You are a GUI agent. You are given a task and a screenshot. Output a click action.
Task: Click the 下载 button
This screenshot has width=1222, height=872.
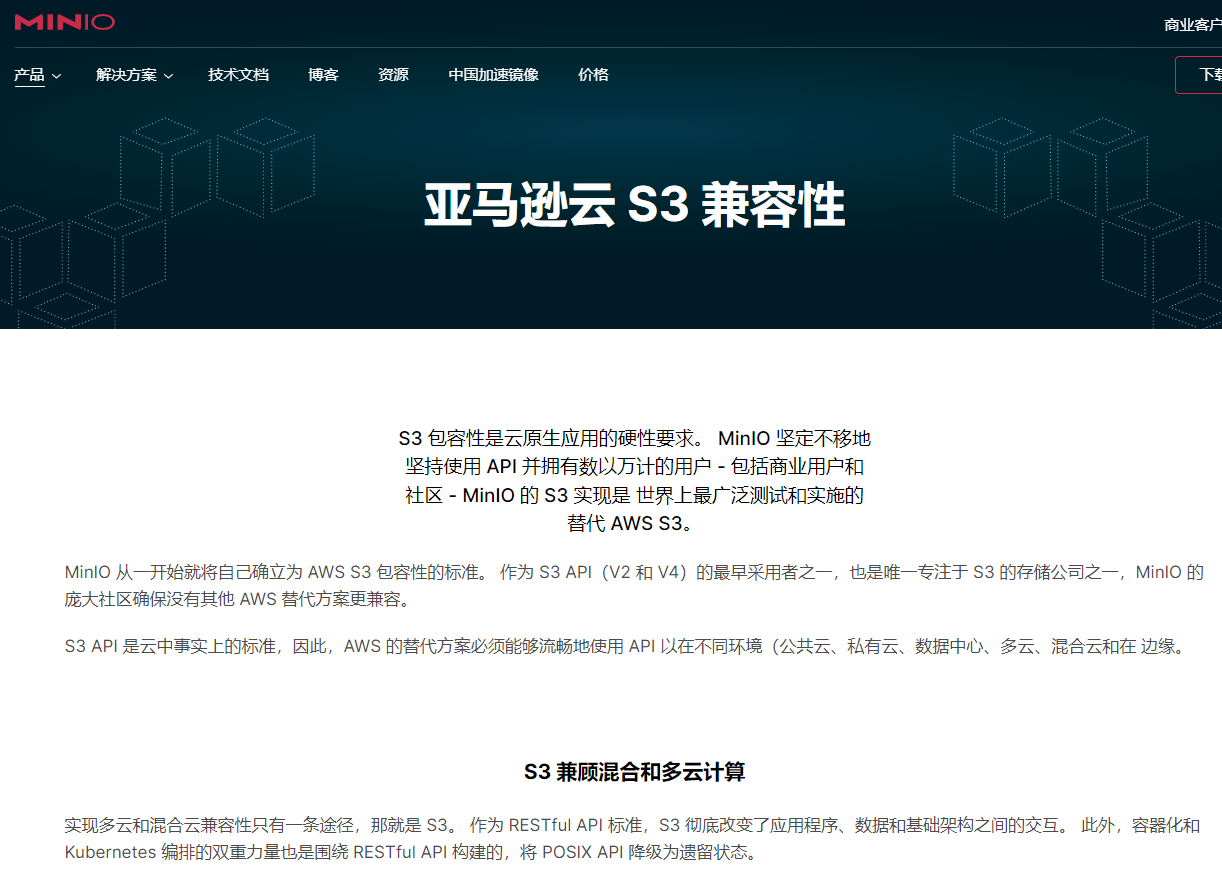[1199, 75]
